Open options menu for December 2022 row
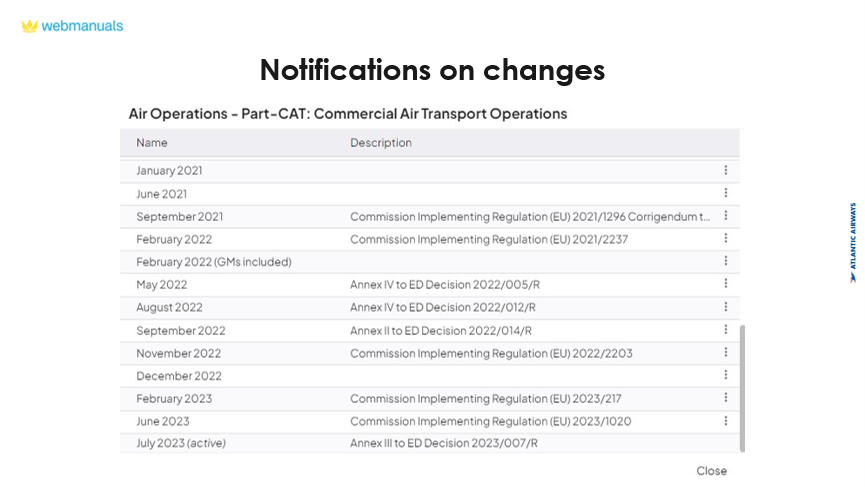This screenshot has width=865, height=487. click(726, 376)
